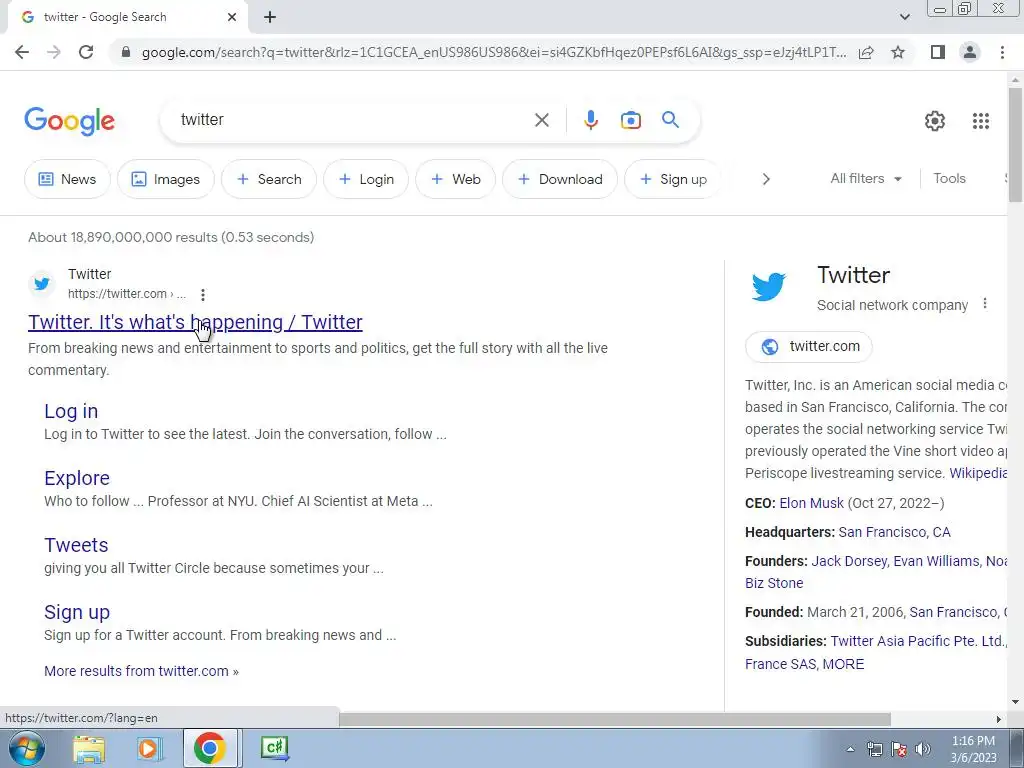This screenshot has width=1024, height=768.
Task: Go back to the previous page
Action: click(x=22, y=52)
